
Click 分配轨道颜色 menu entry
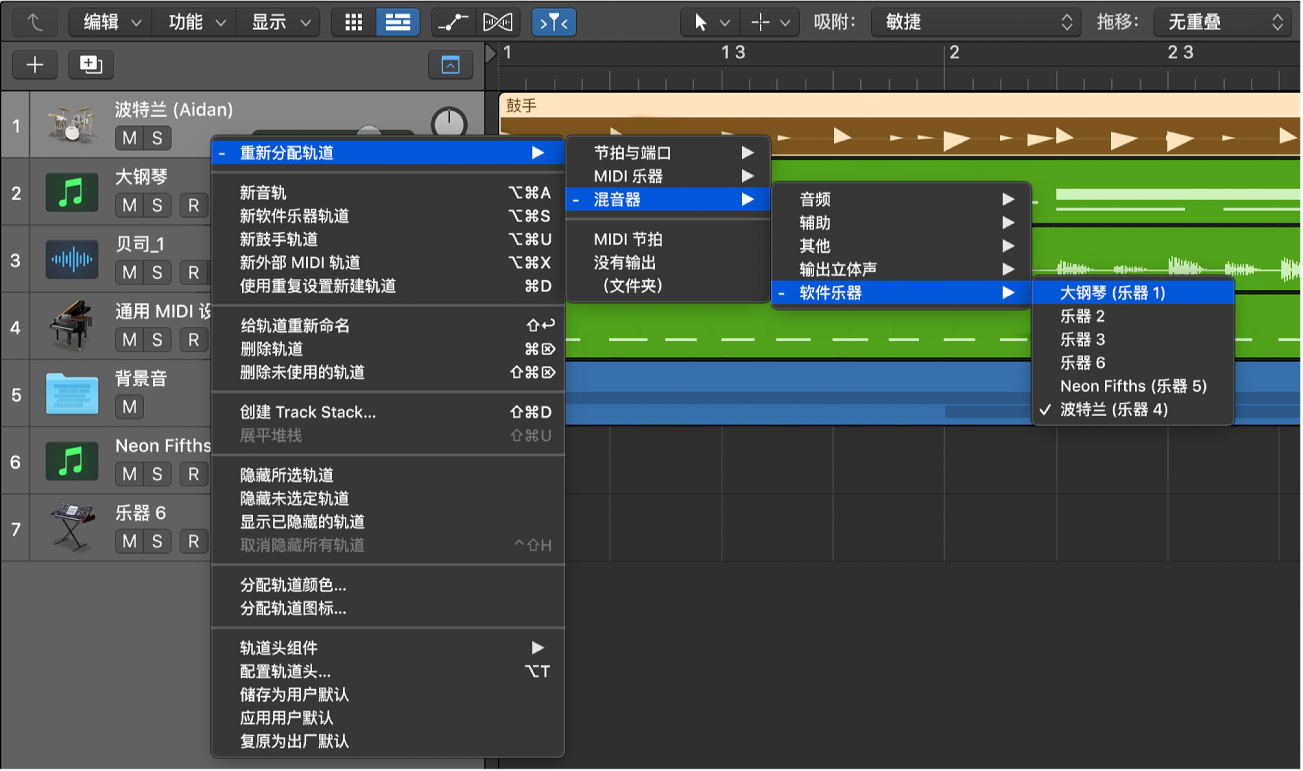click(x=293, y=585)
